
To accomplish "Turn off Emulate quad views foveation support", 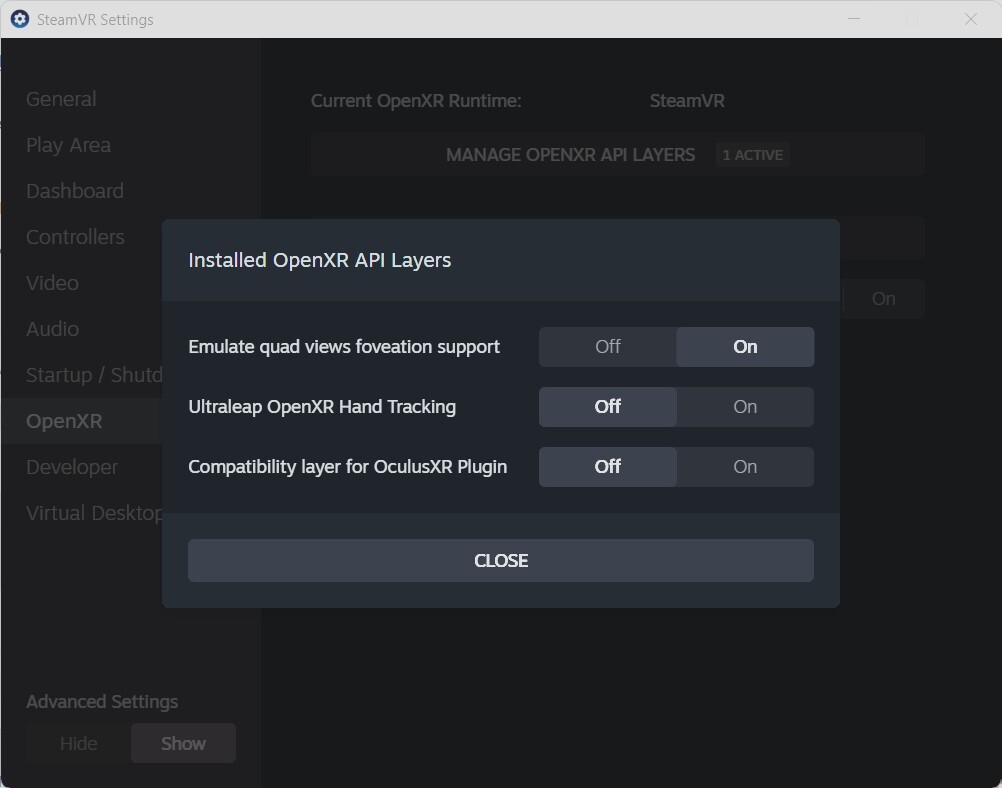I will pyautogui.click(x=608, y=347).
